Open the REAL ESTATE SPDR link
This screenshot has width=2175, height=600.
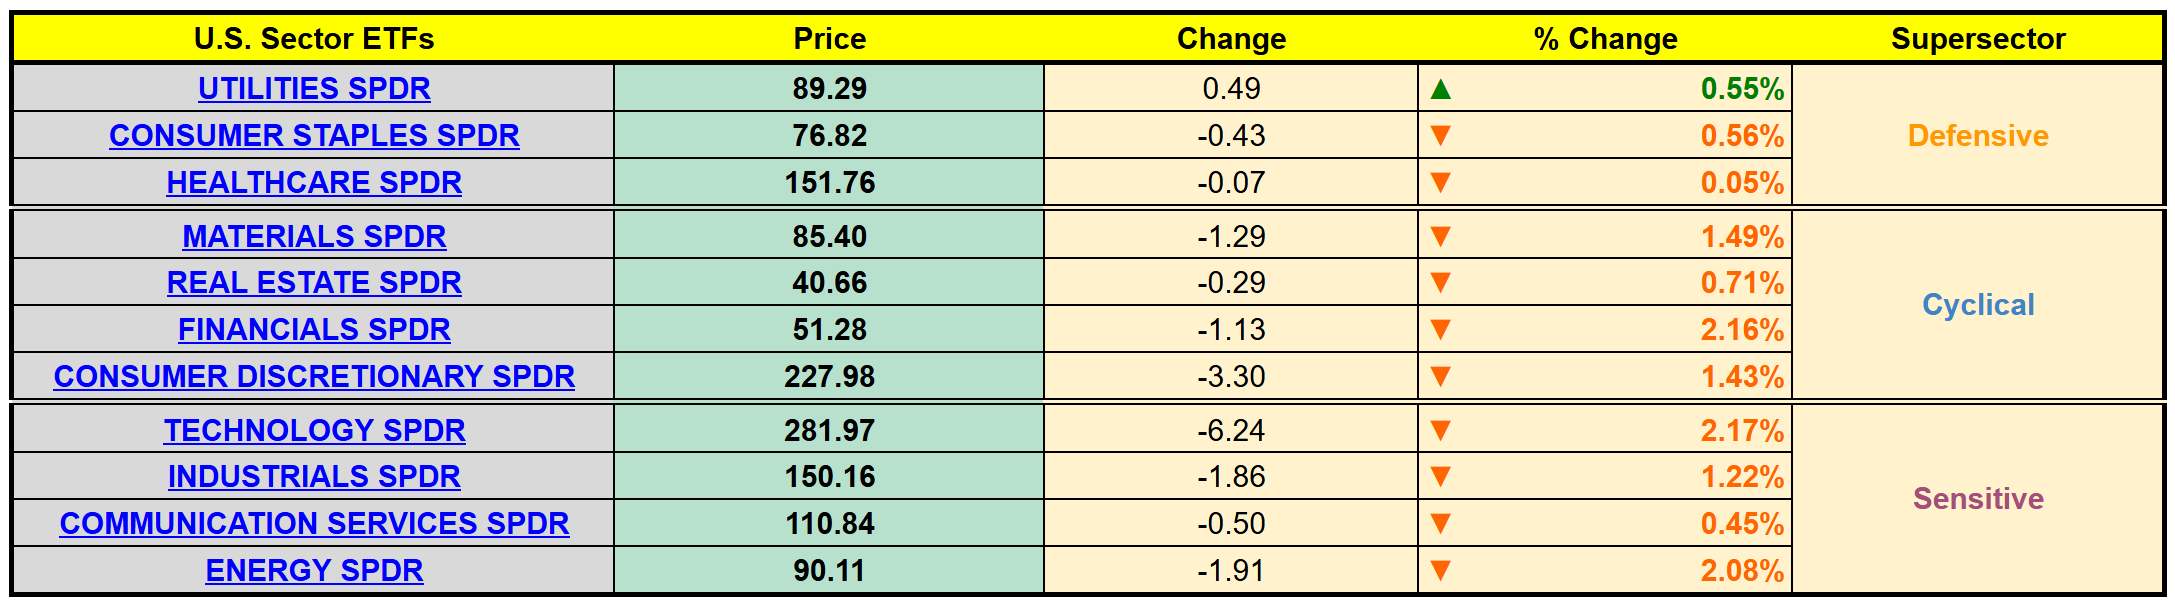click(x=314, y=283)
